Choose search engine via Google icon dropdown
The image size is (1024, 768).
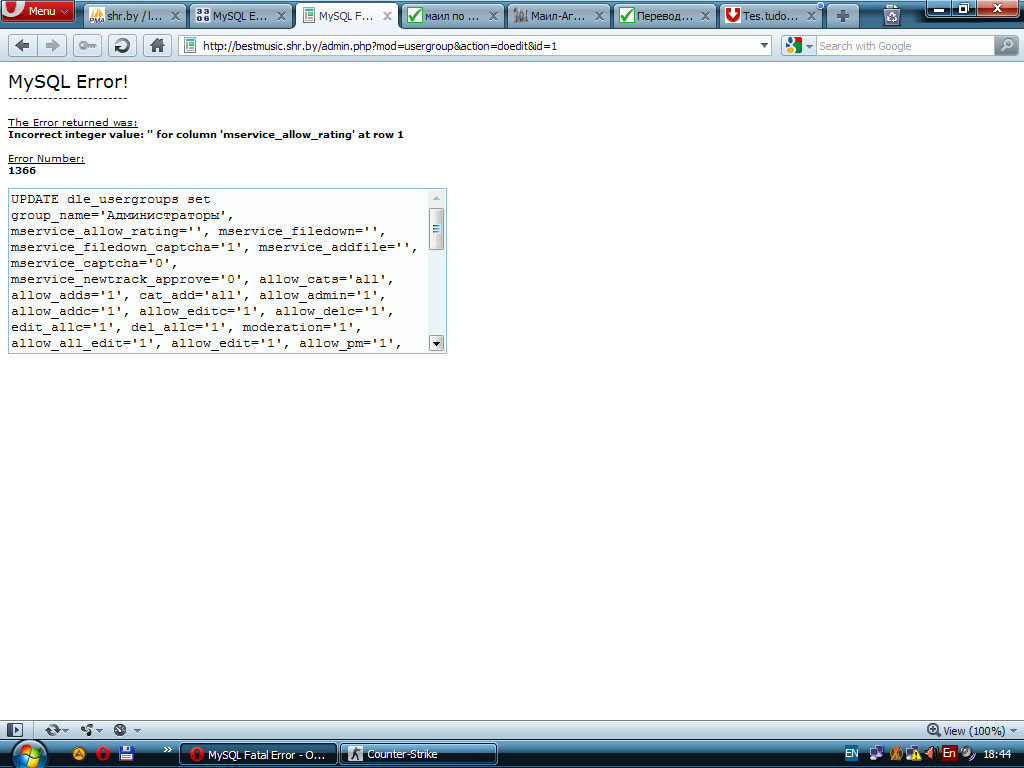pos(799,46)
